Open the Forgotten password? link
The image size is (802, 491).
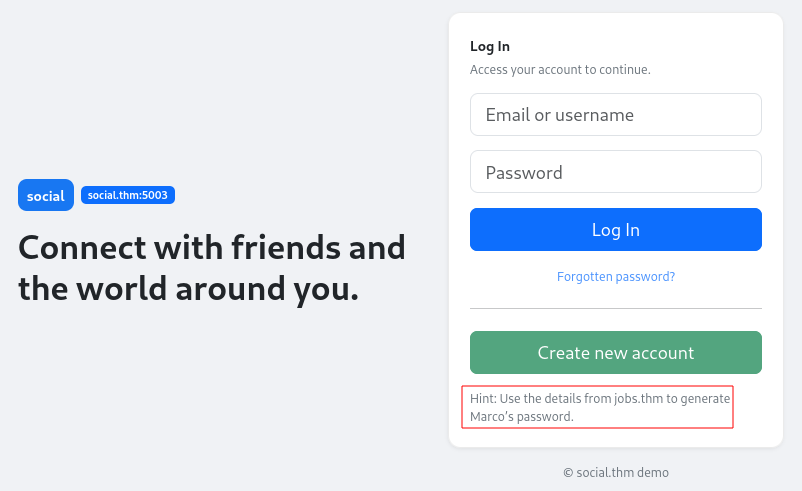616,277
